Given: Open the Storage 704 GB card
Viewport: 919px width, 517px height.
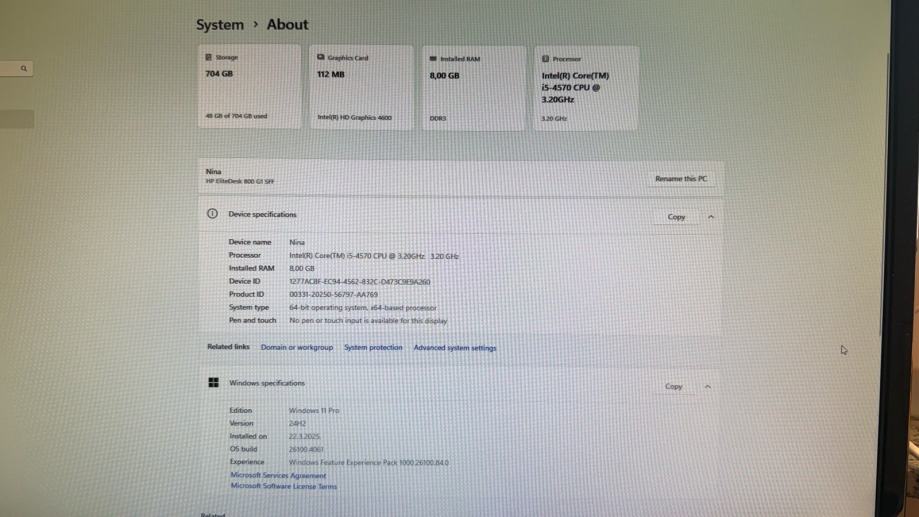Looking at the screenshot, I should [249, 86].
